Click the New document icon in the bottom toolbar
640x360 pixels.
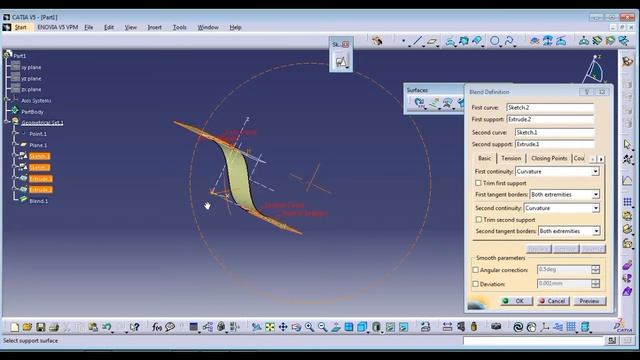(15, 327)
